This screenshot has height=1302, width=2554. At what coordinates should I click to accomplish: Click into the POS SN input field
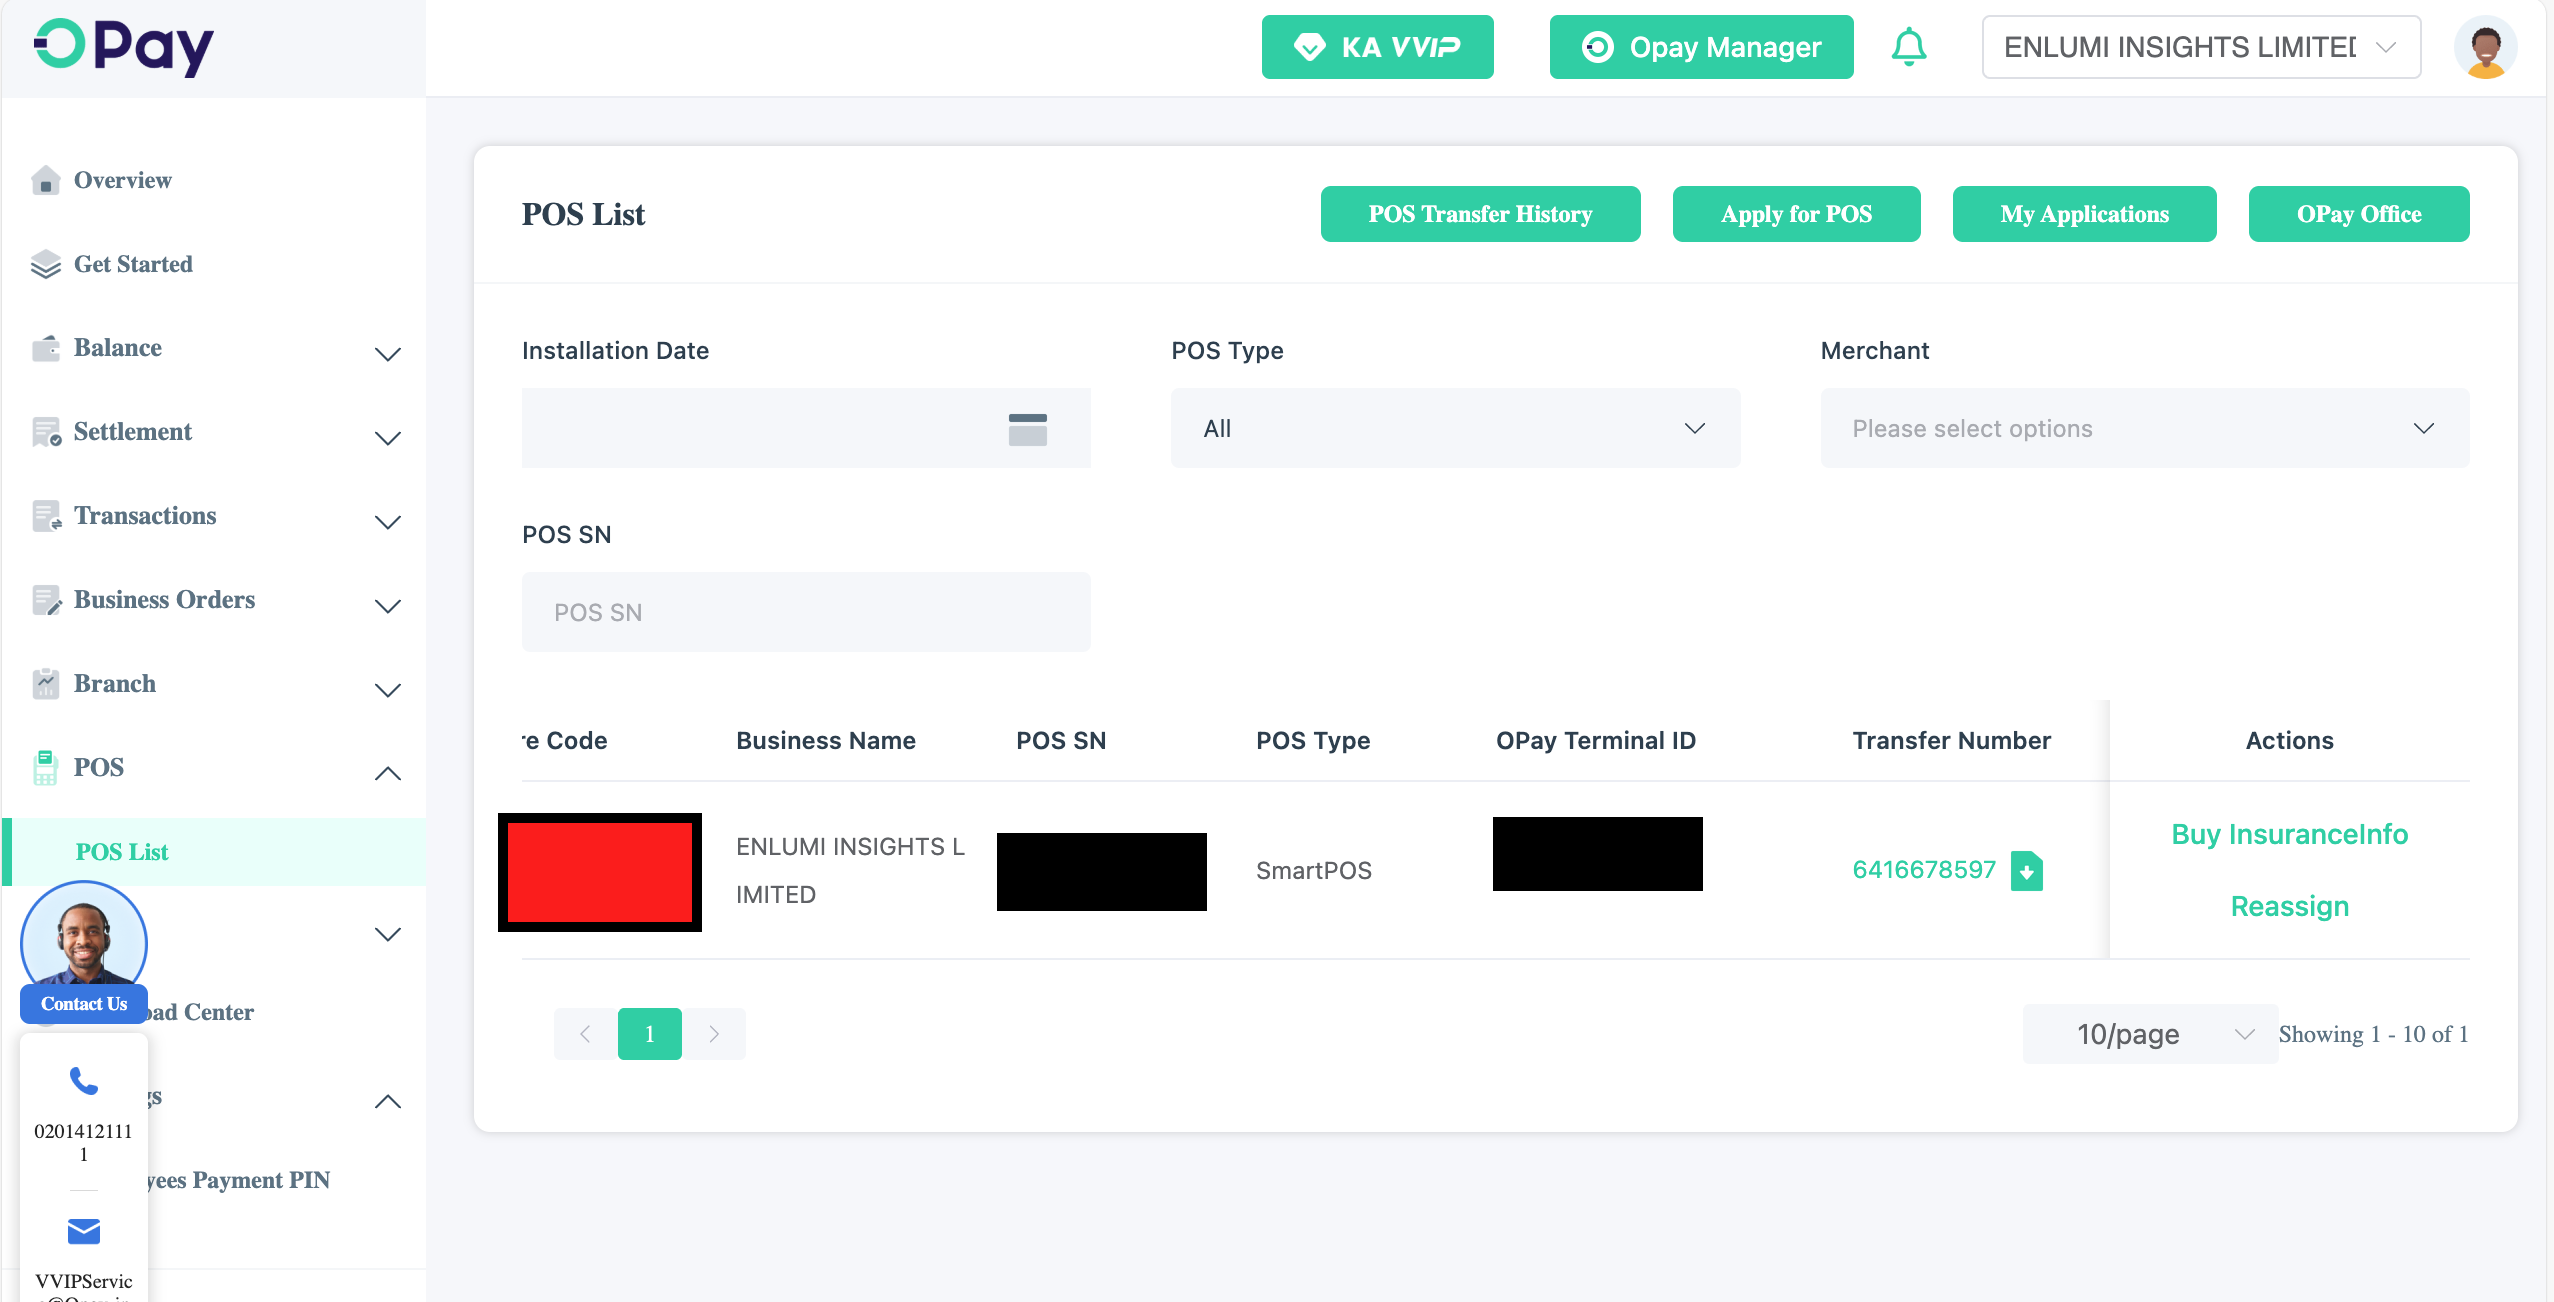click(805, 612)
